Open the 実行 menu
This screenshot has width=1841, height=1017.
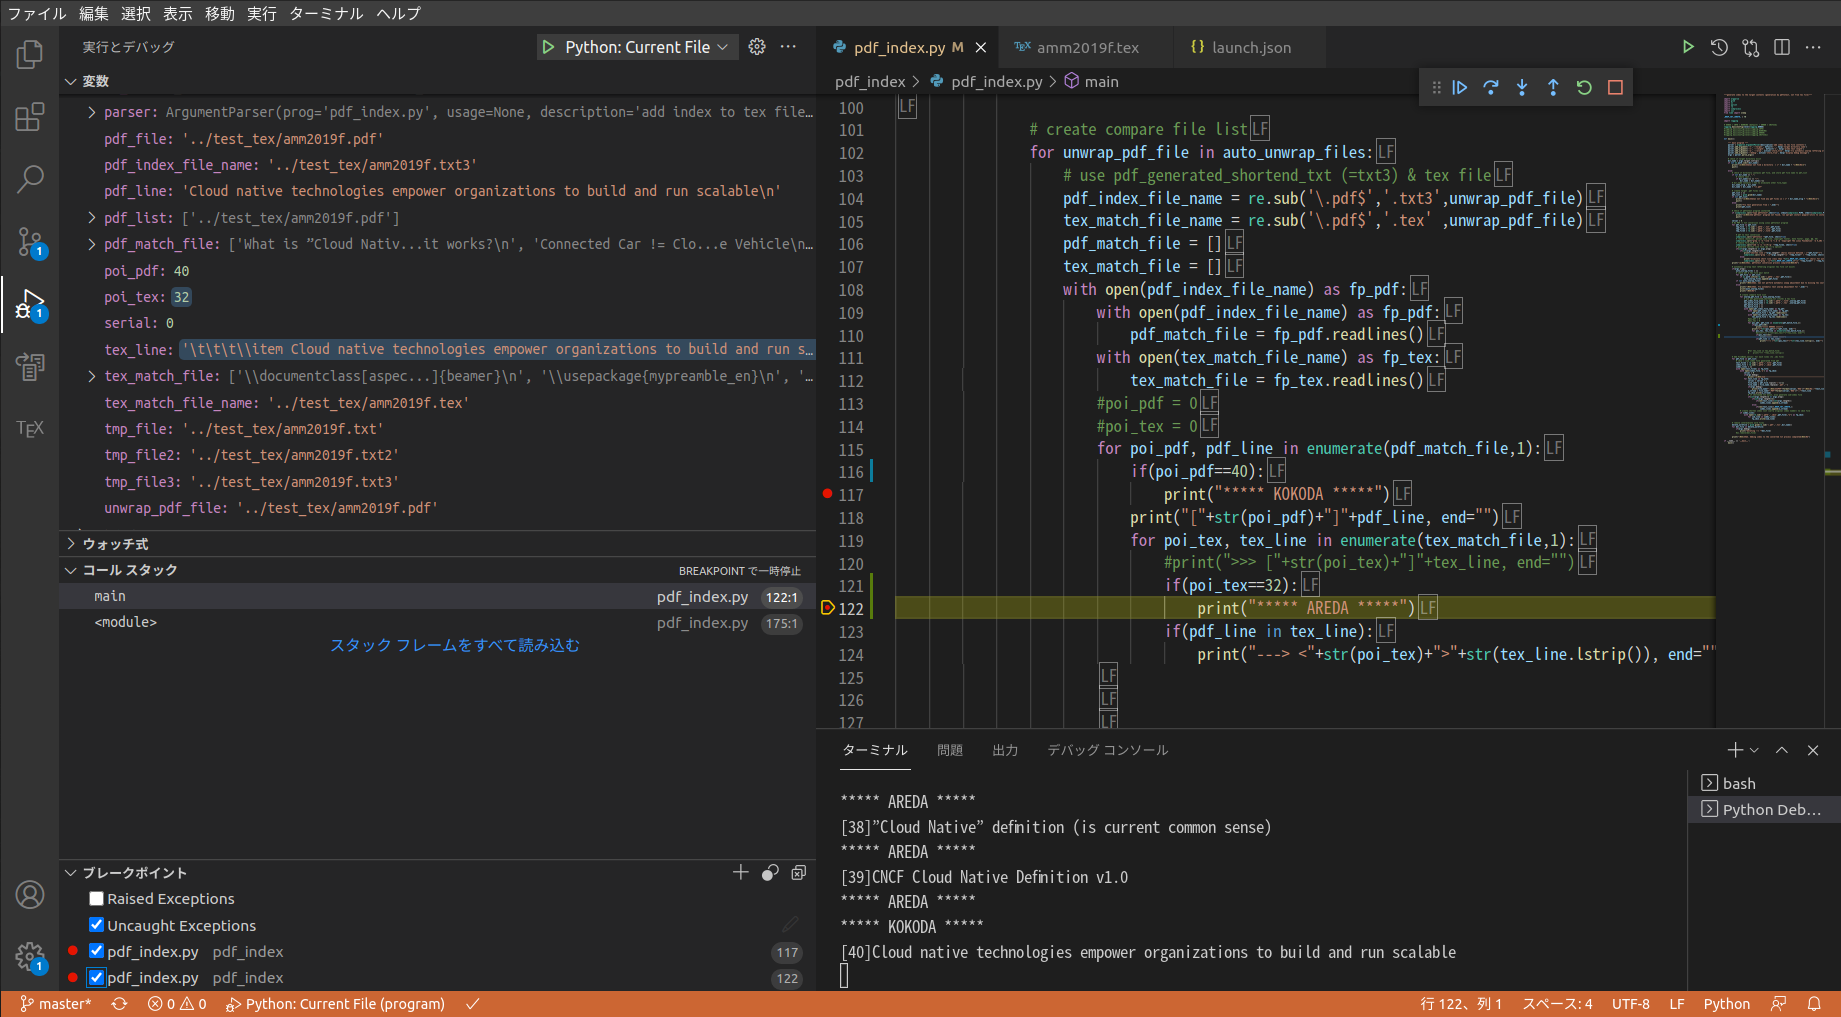261,13
